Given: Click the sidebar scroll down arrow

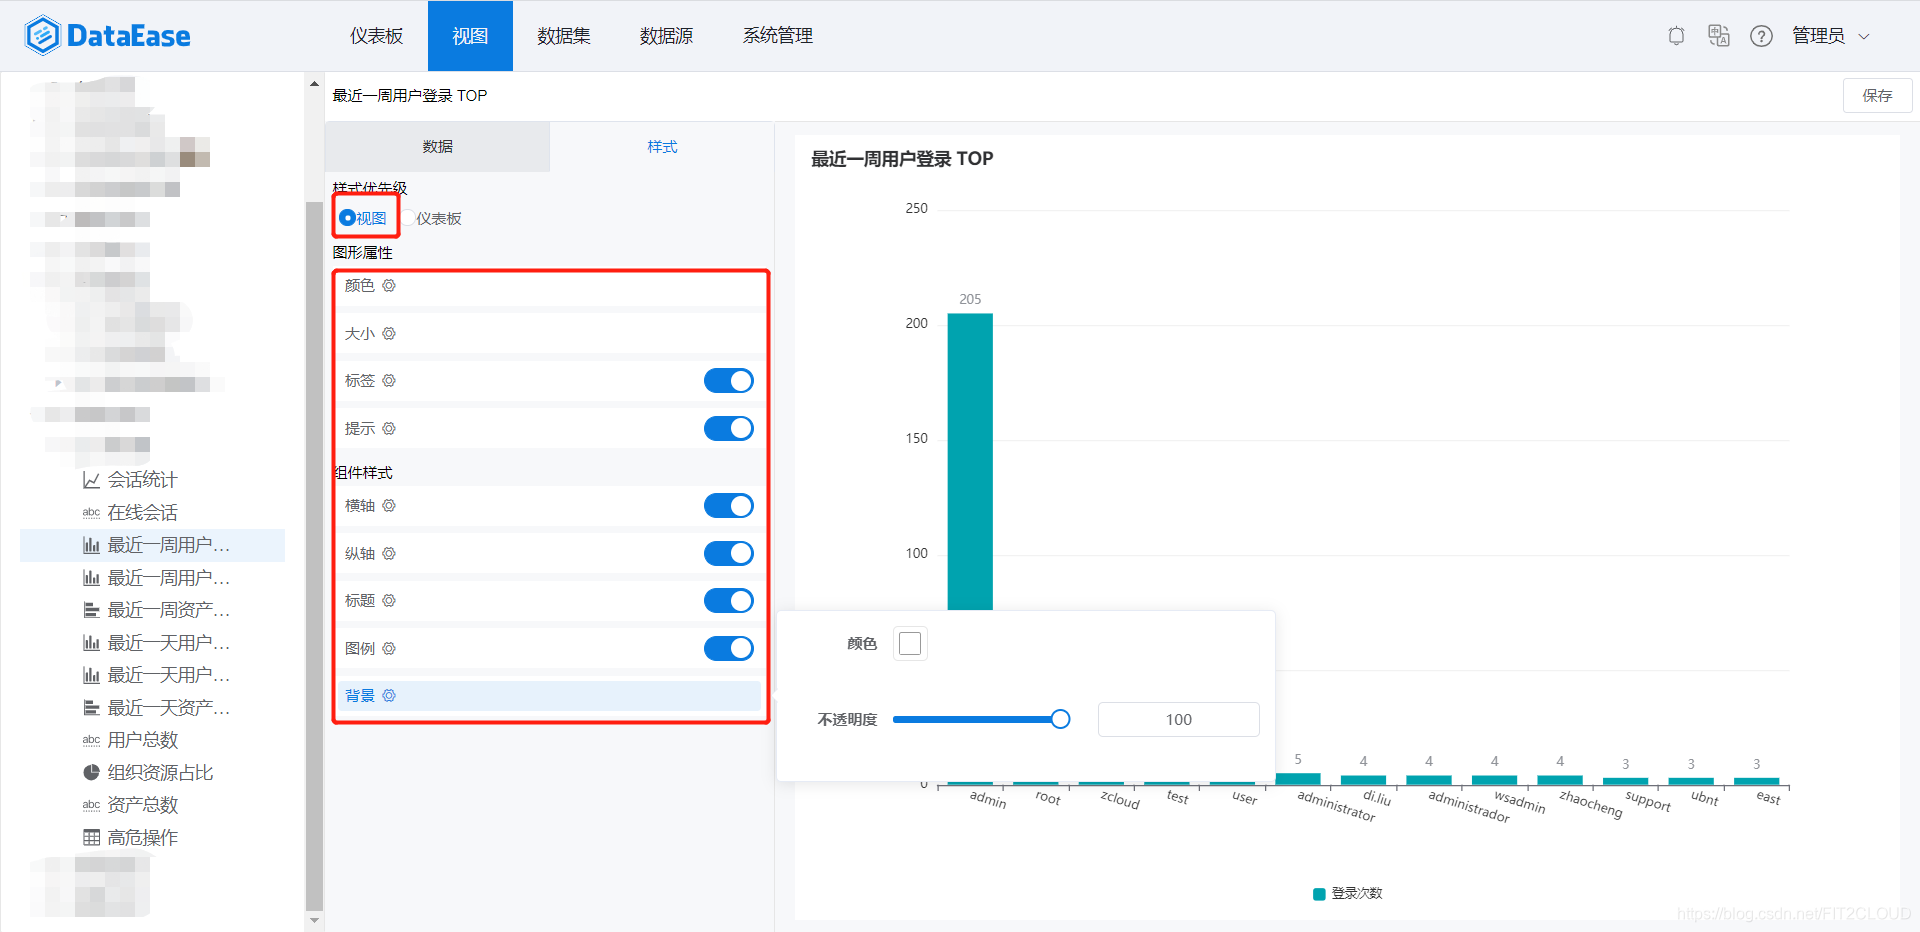Looking at the screenshot, I should click(x=314, y=920).
